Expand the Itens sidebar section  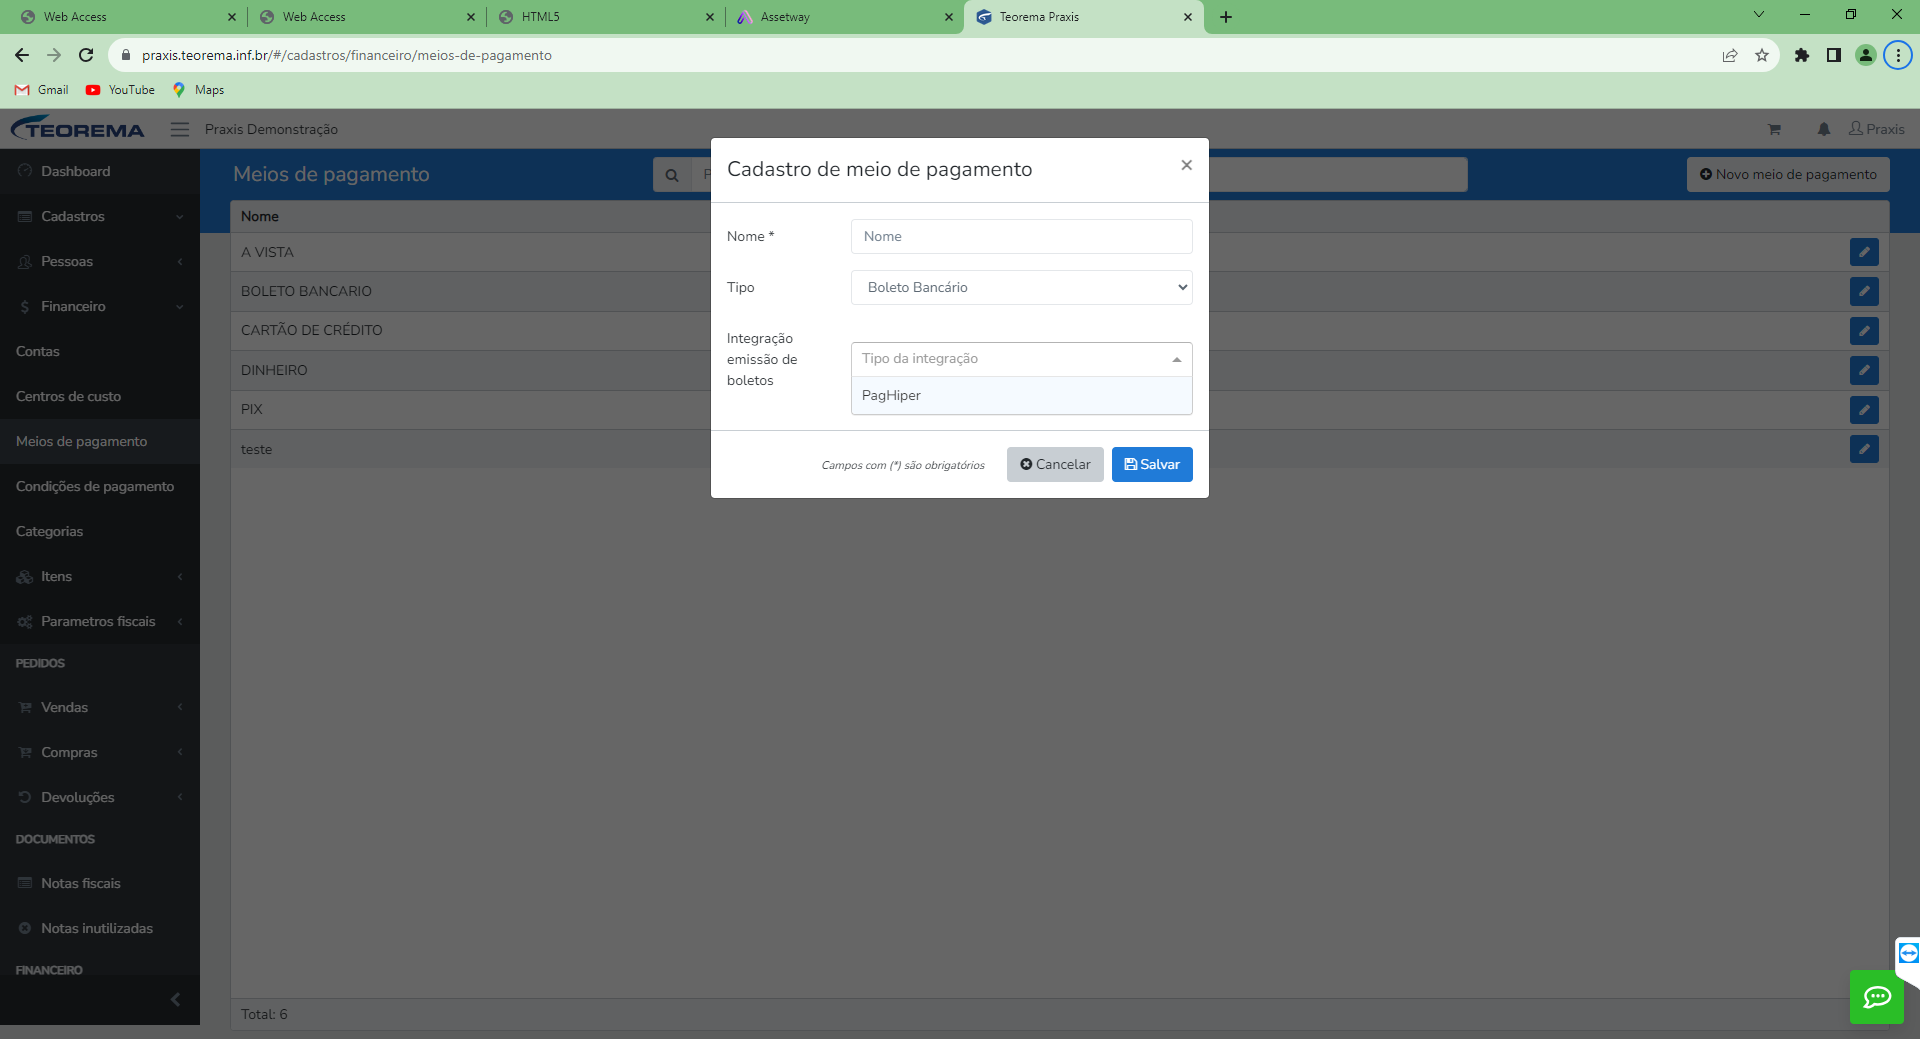pyautogui.click(x=100, y=576)
